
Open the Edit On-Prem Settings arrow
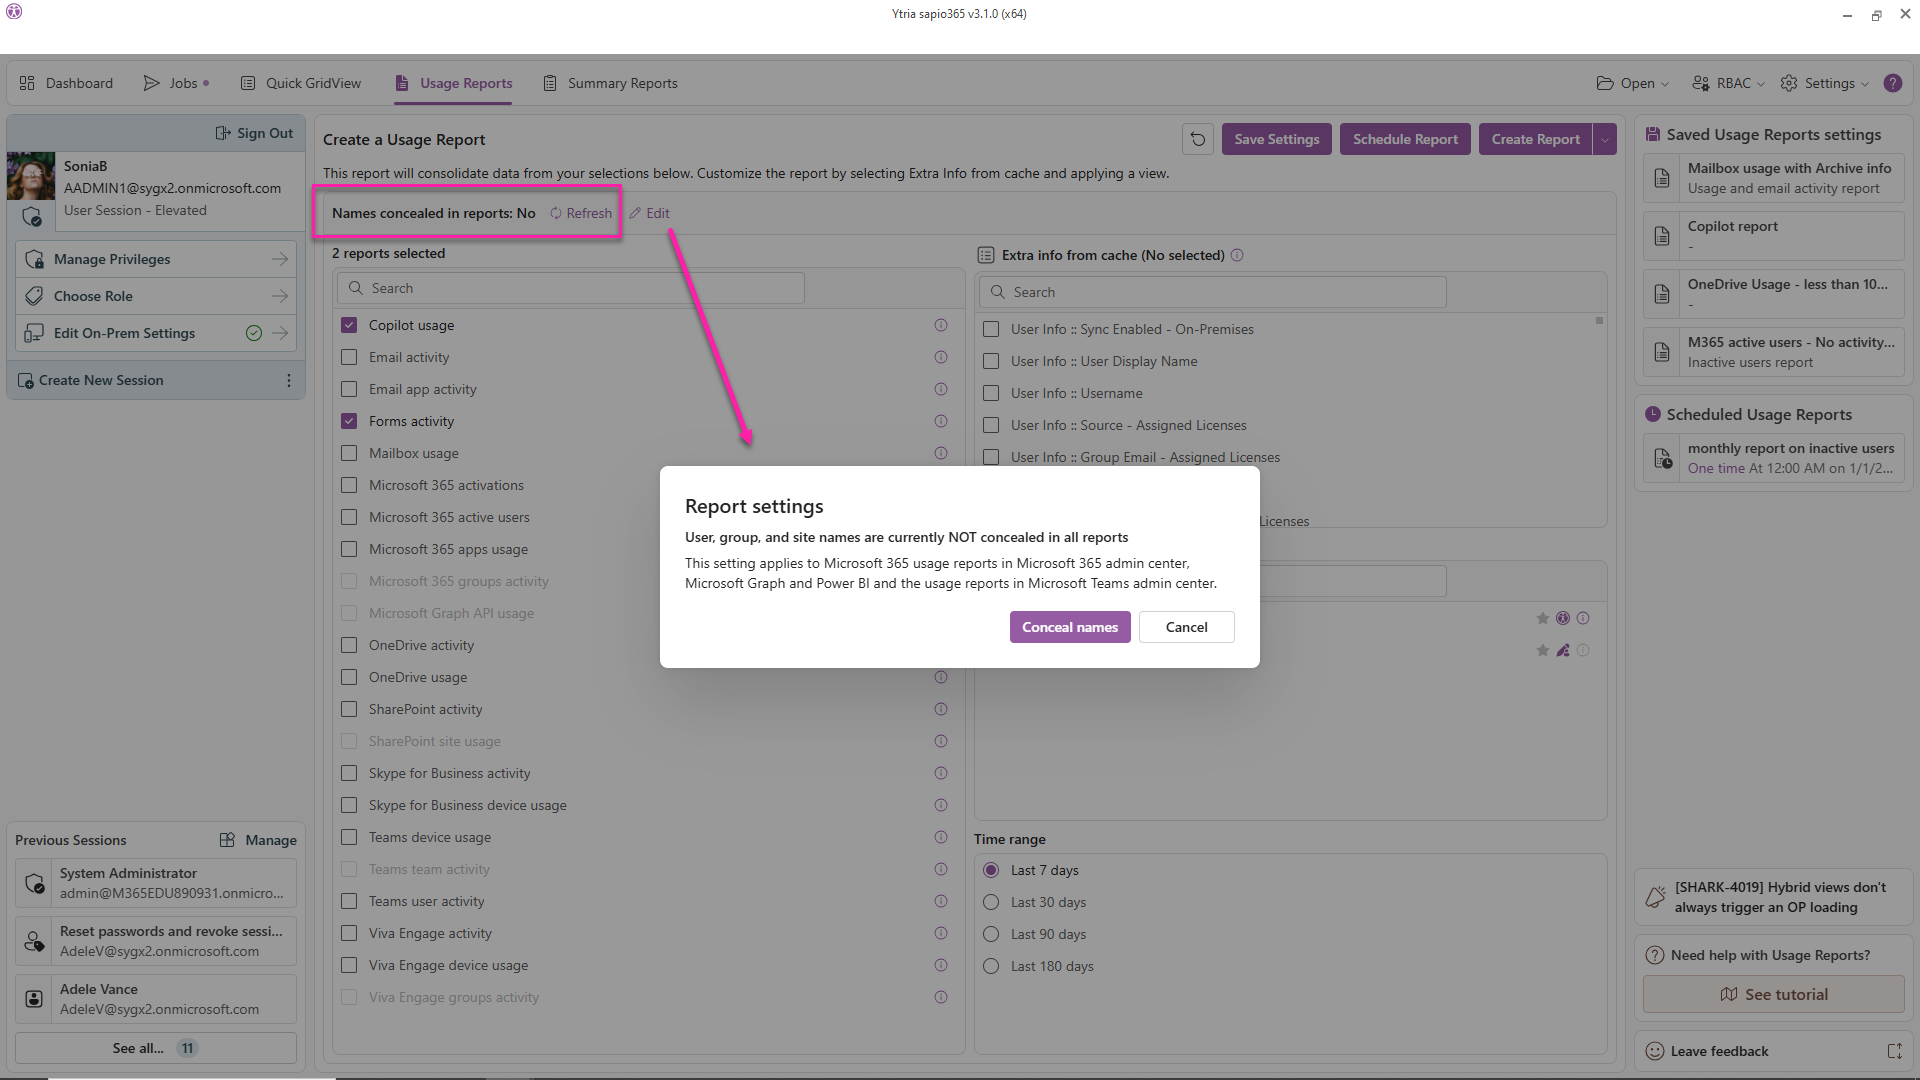[x=279, y=333]
